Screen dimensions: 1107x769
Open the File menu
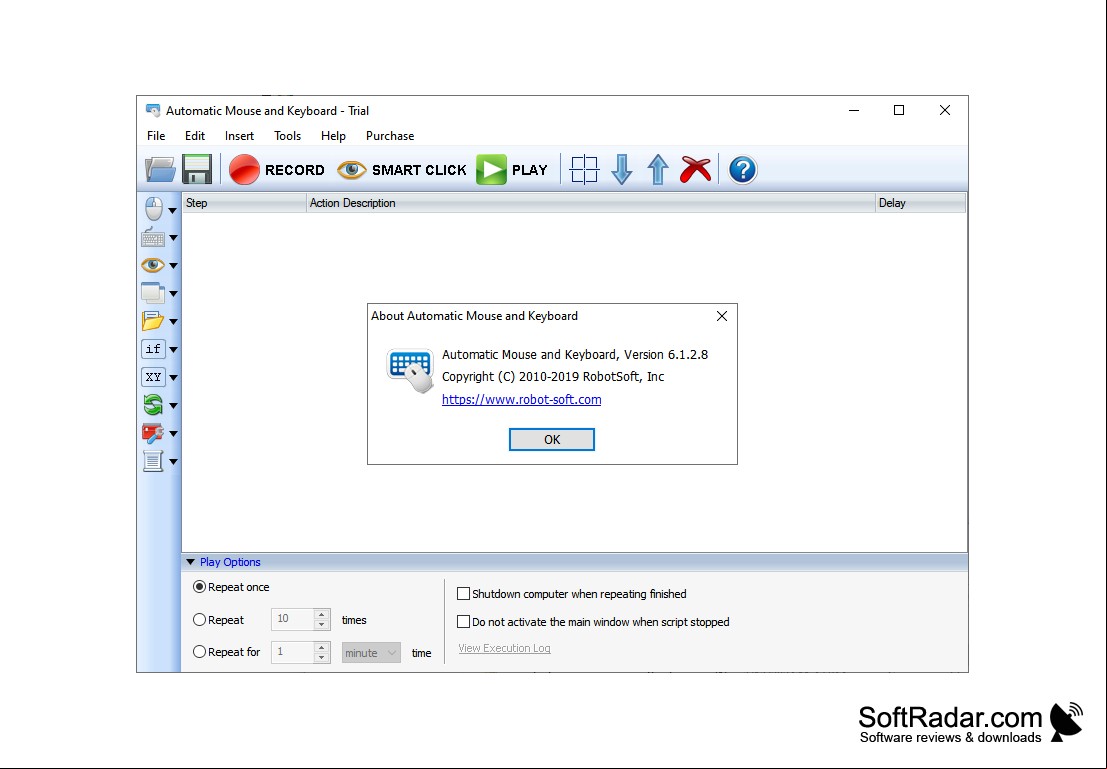pos(156,136)
